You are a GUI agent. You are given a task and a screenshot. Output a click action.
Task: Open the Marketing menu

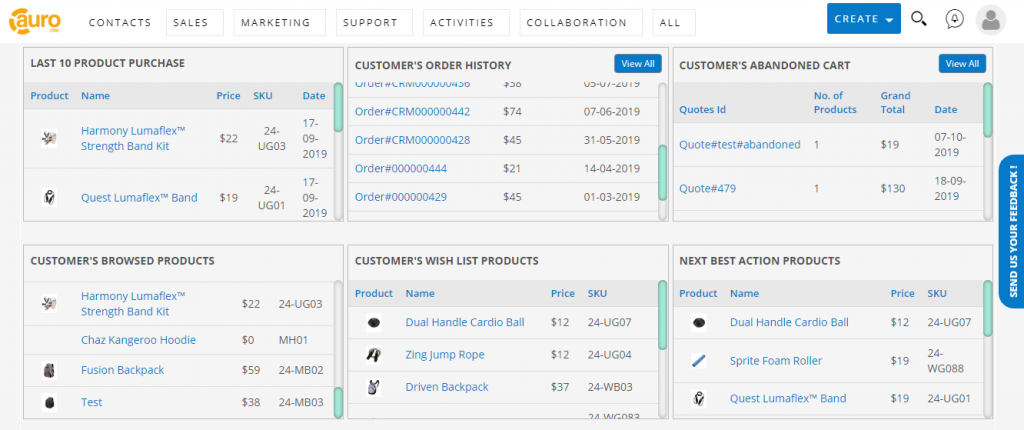(x=279, y=22)
